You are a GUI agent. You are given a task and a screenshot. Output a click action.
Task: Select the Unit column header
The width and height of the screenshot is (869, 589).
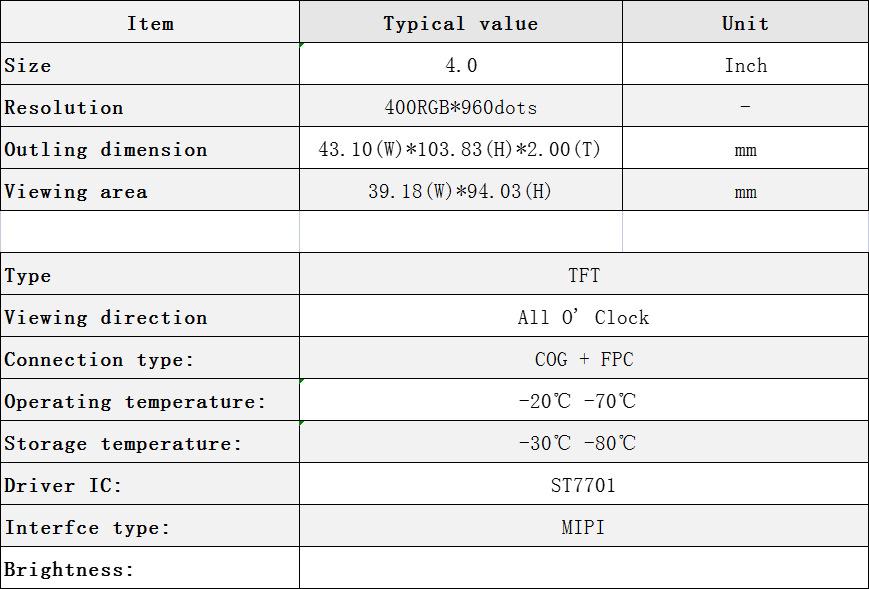[745, 22]
